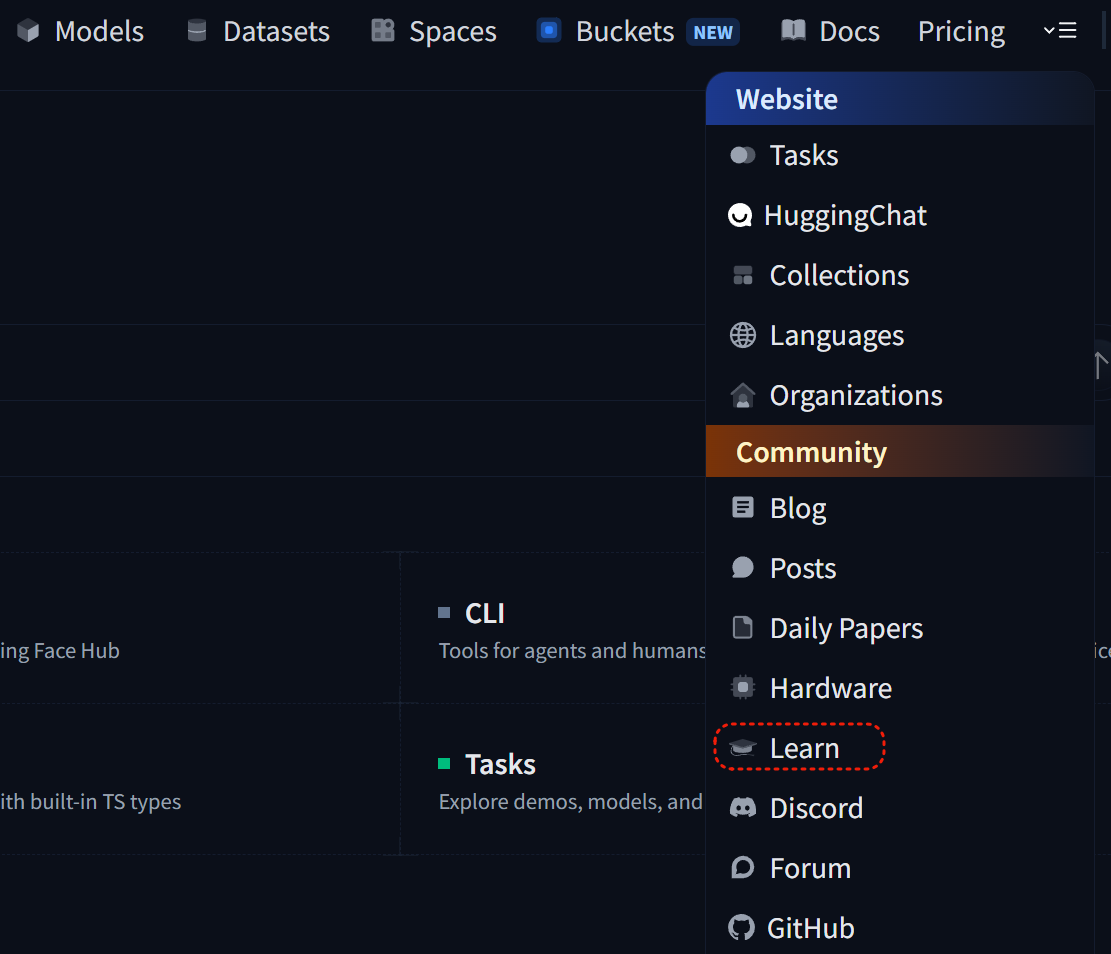Select GitHub menu entry
1111x954 pixels.
point(900,928)
